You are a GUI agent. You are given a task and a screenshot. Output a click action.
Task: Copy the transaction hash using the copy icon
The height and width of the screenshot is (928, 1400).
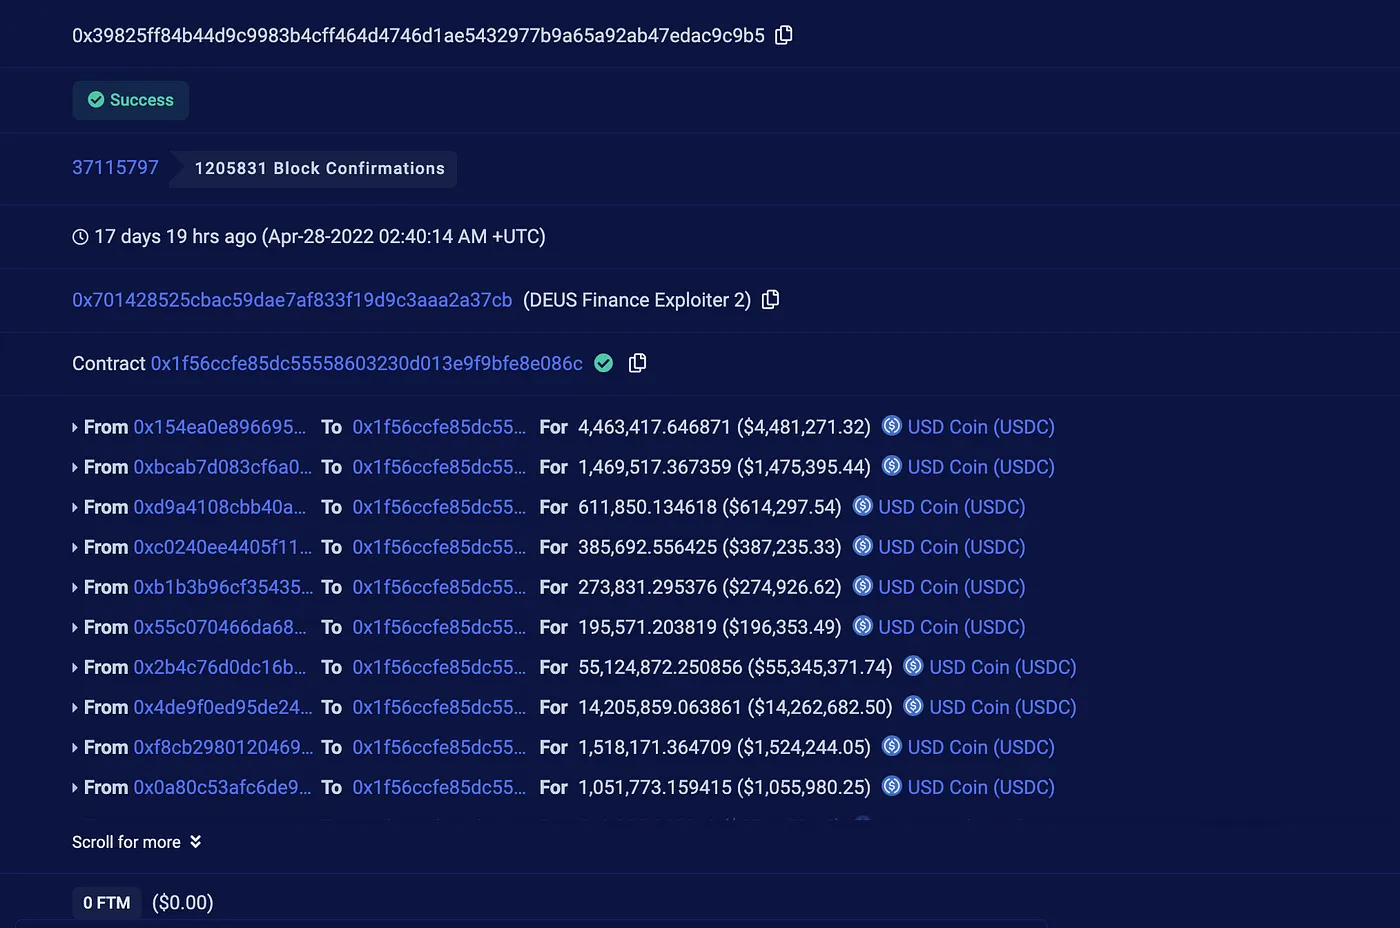(x=783, y=34)
